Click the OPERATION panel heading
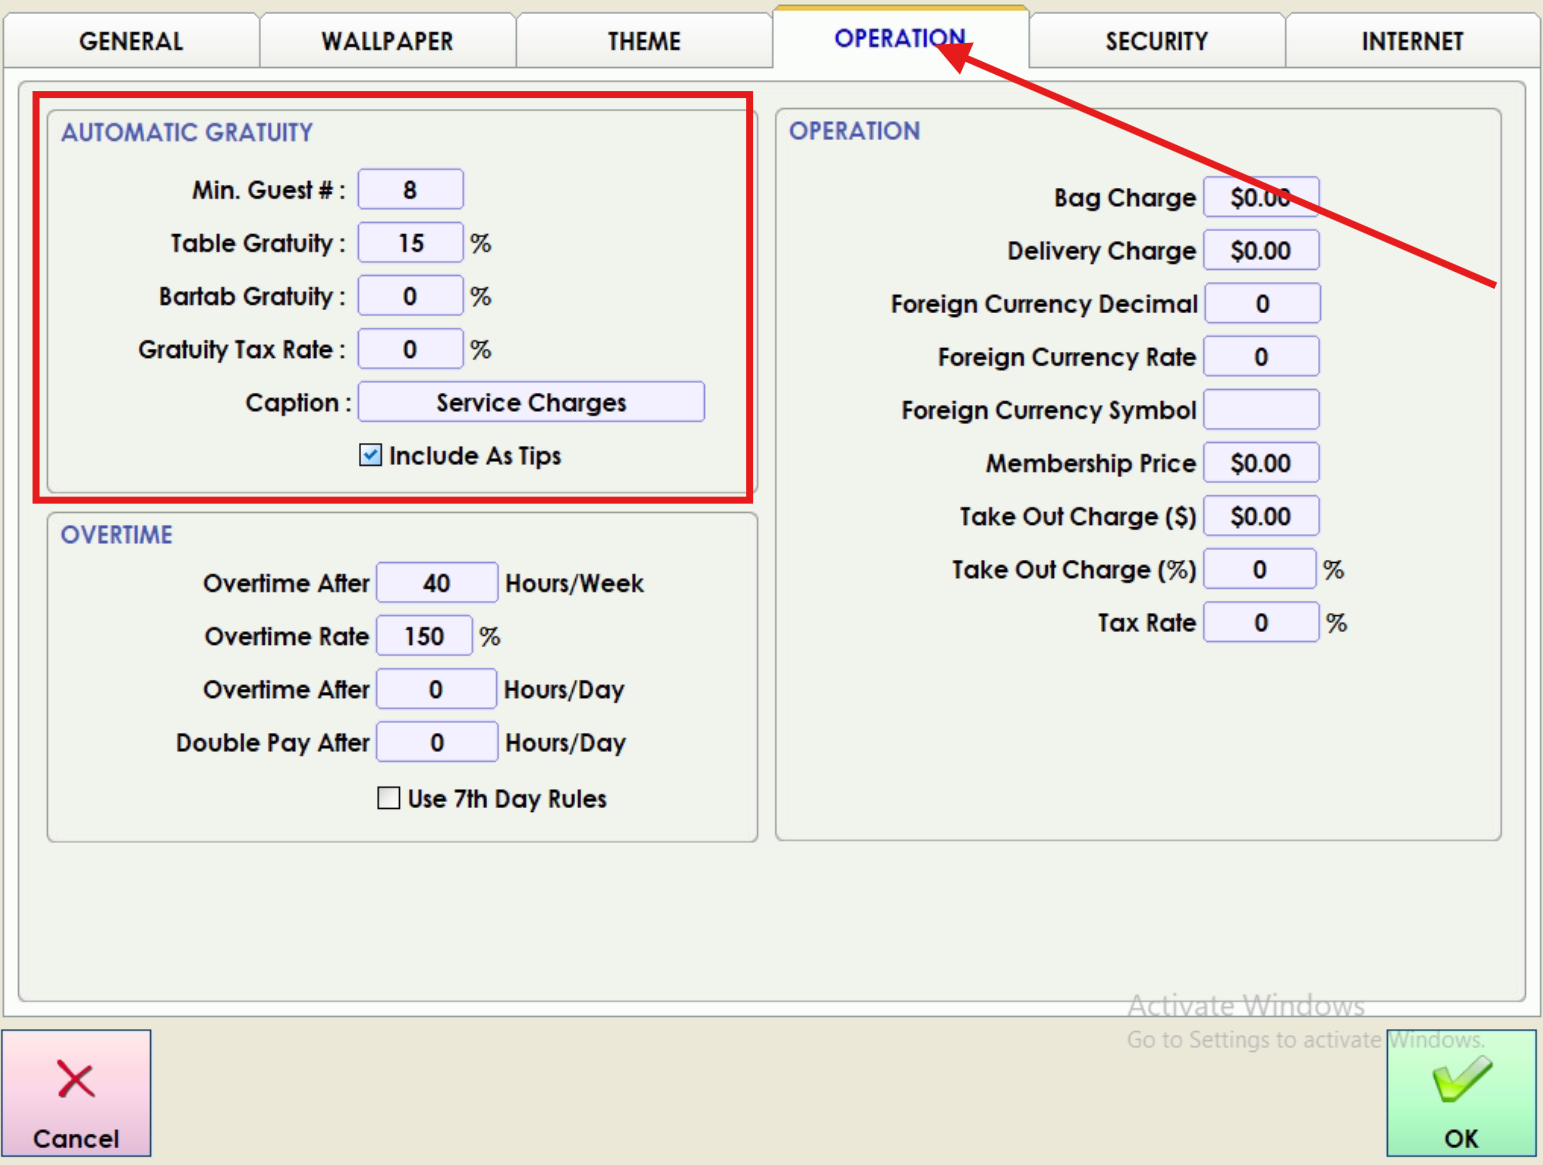Viewport: 1543px width, 1165px height. [854, 131]
